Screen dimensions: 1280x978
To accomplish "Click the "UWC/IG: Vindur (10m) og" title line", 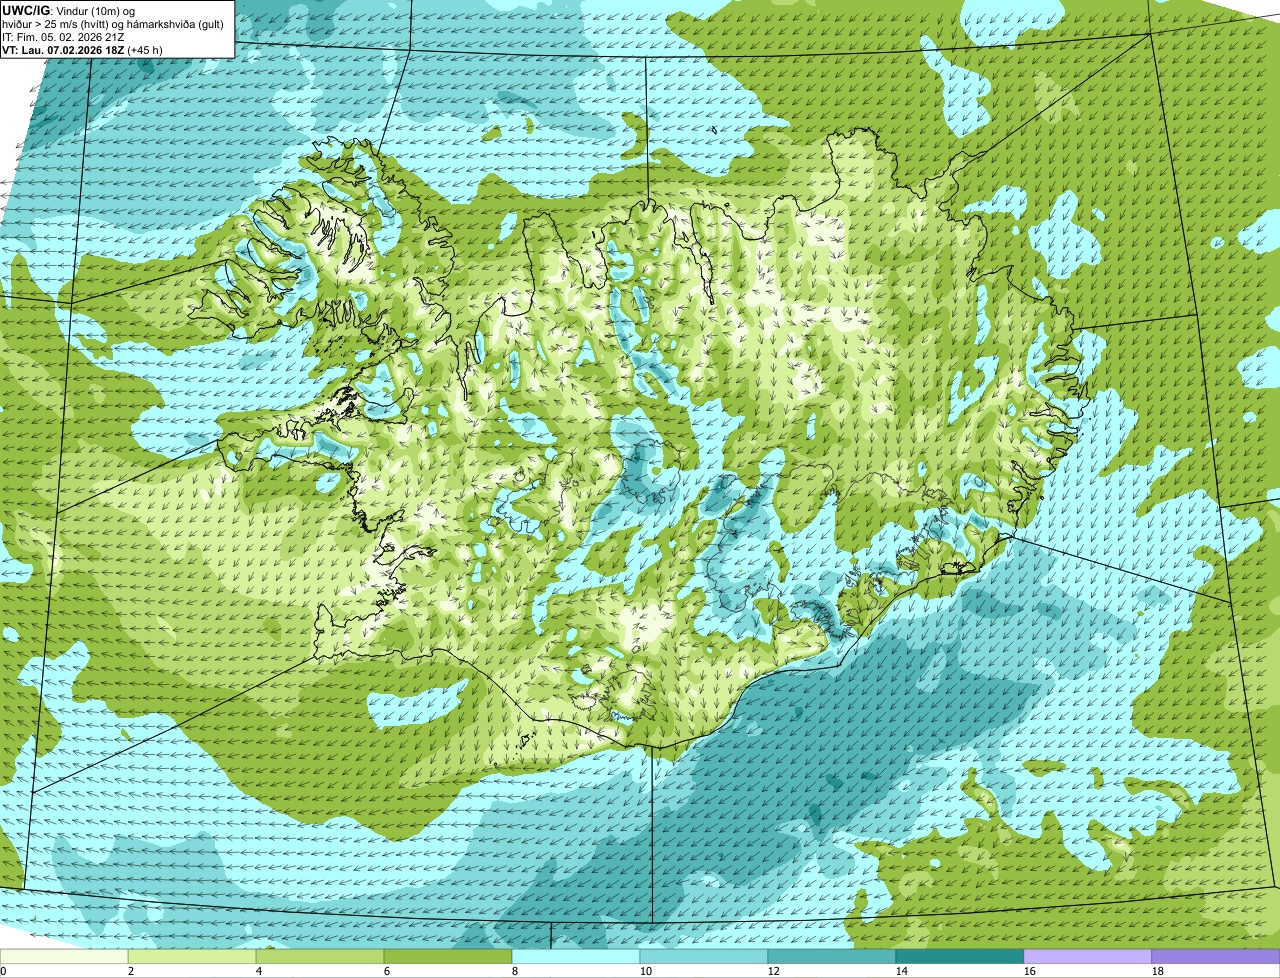I will point(69,11).
